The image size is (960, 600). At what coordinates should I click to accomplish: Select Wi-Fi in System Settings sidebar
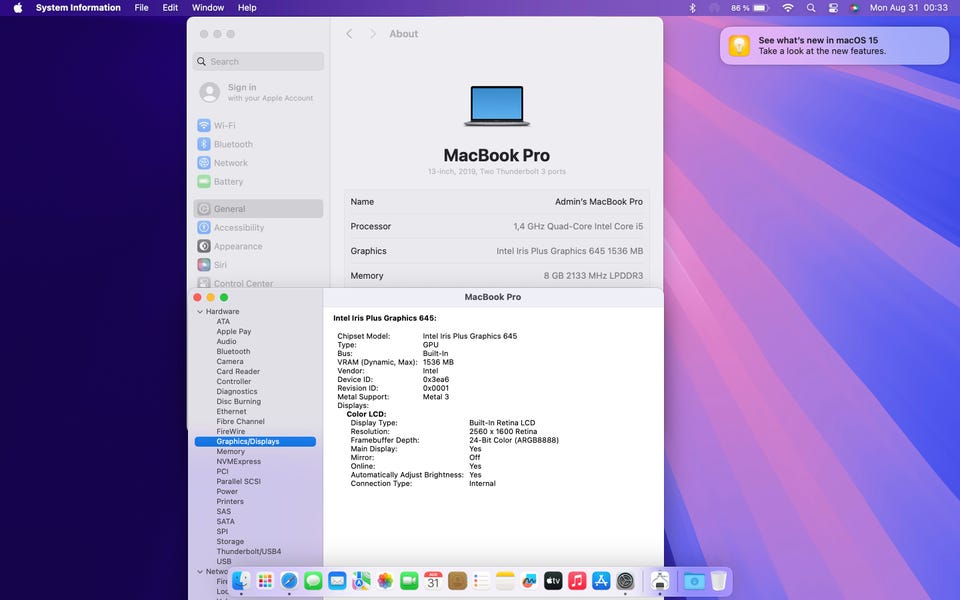click(259, 126)
